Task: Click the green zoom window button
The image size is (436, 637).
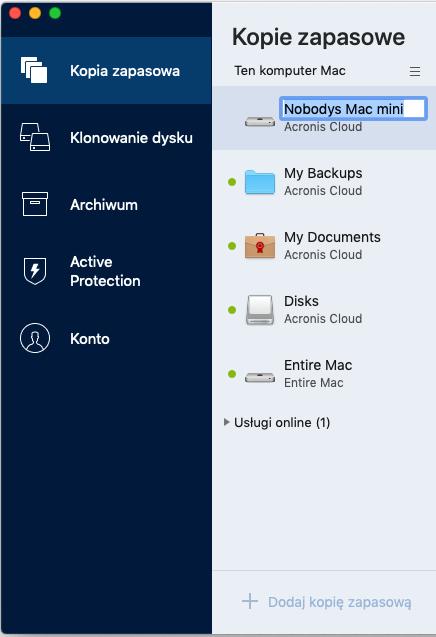Action: (x=55, y=13)
